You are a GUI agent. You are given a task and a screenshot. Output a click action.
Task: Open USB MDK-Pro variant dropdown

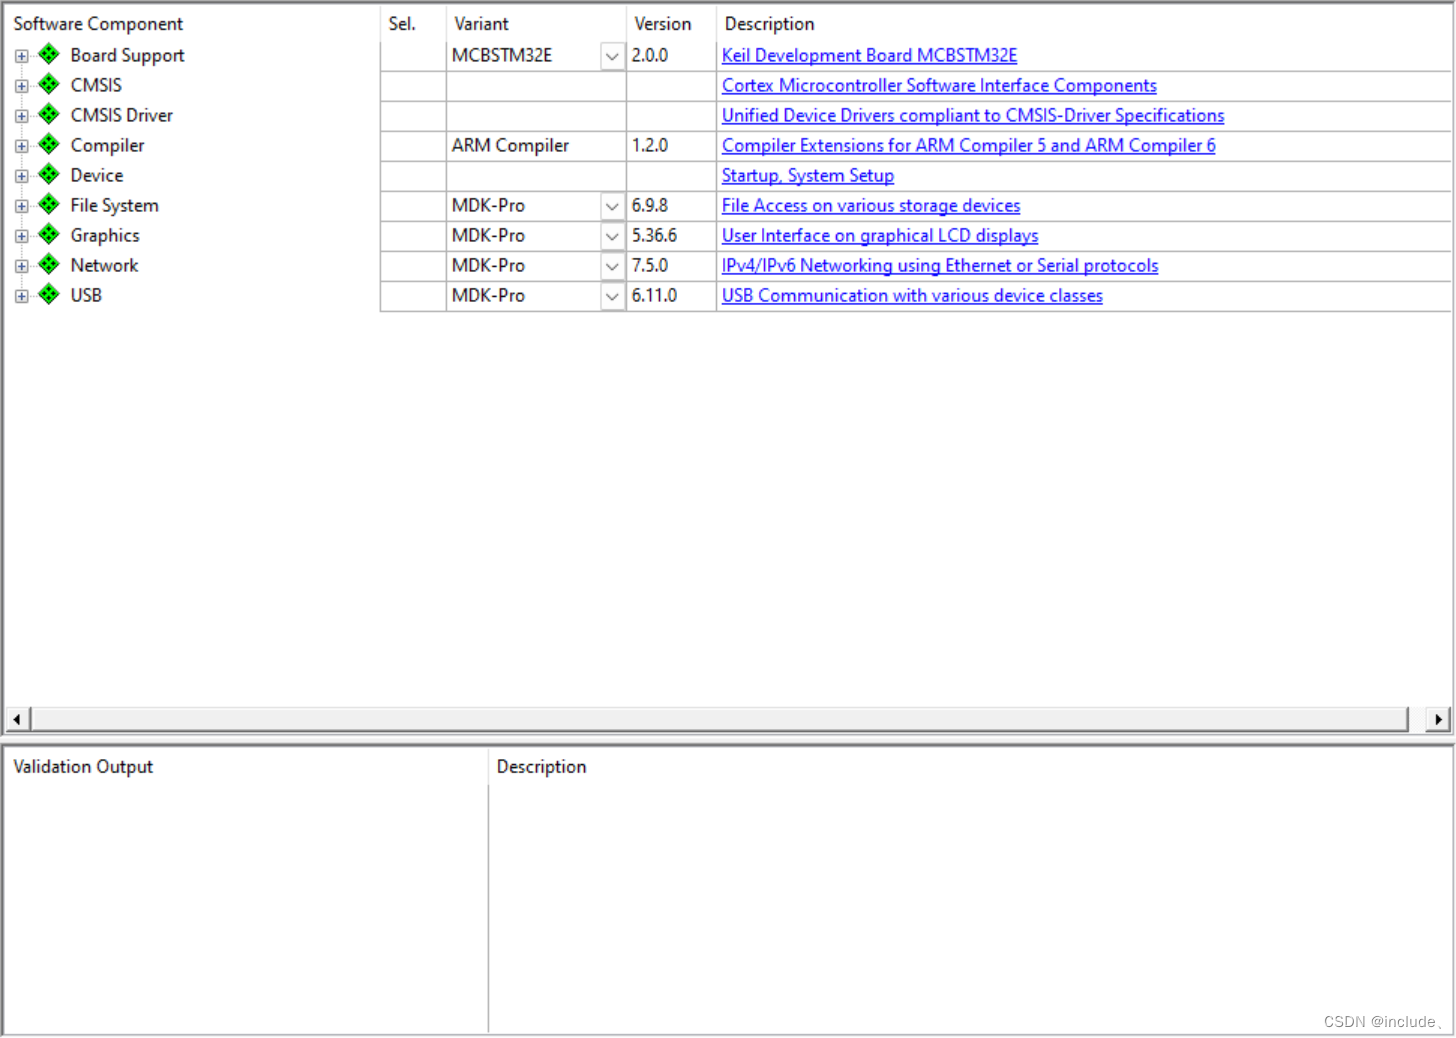point(612,296)
